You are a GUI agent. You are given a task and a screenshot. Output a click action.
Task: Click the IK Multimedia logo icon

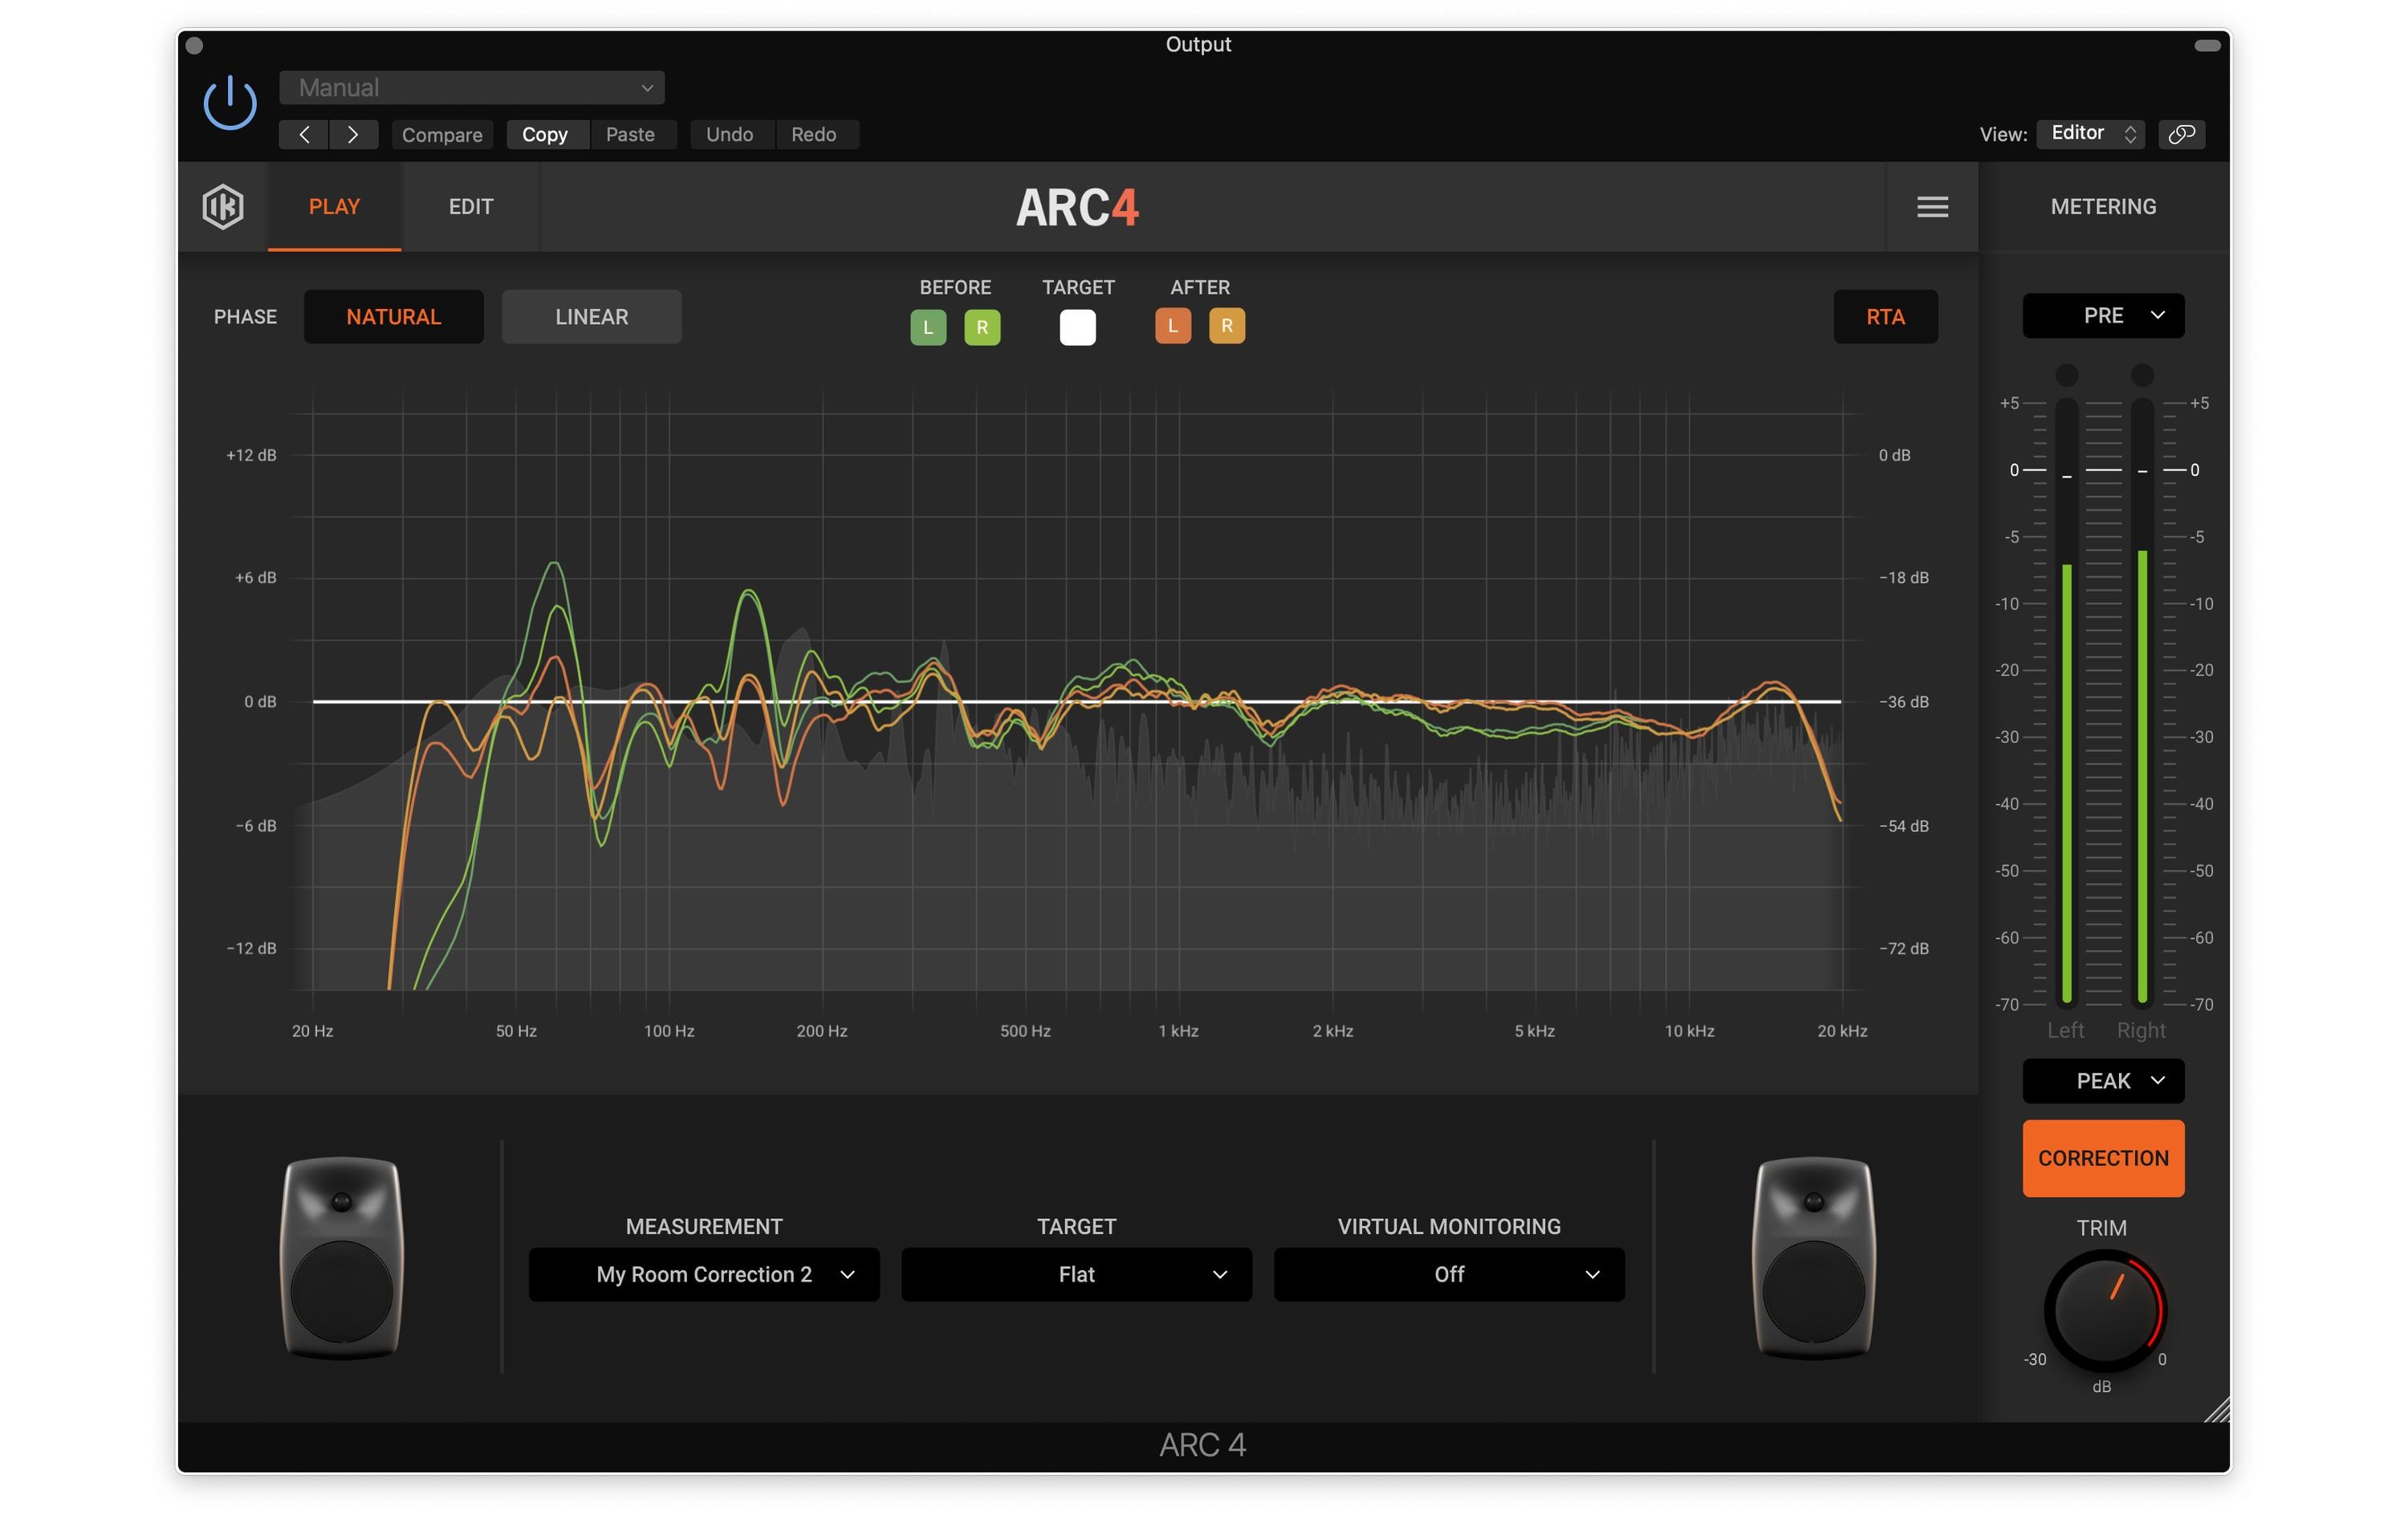pos(223,207)
